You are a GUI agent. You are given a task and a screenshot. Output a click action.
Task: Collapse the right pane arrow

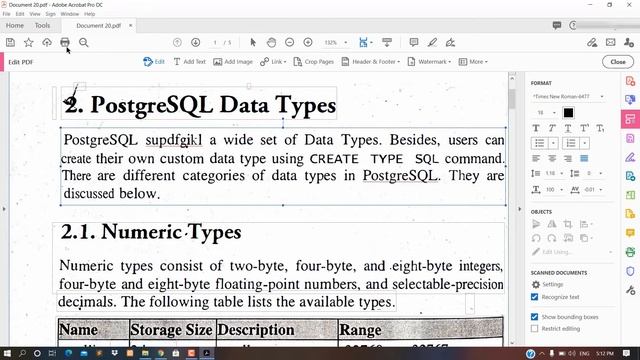tap(520, 209)
